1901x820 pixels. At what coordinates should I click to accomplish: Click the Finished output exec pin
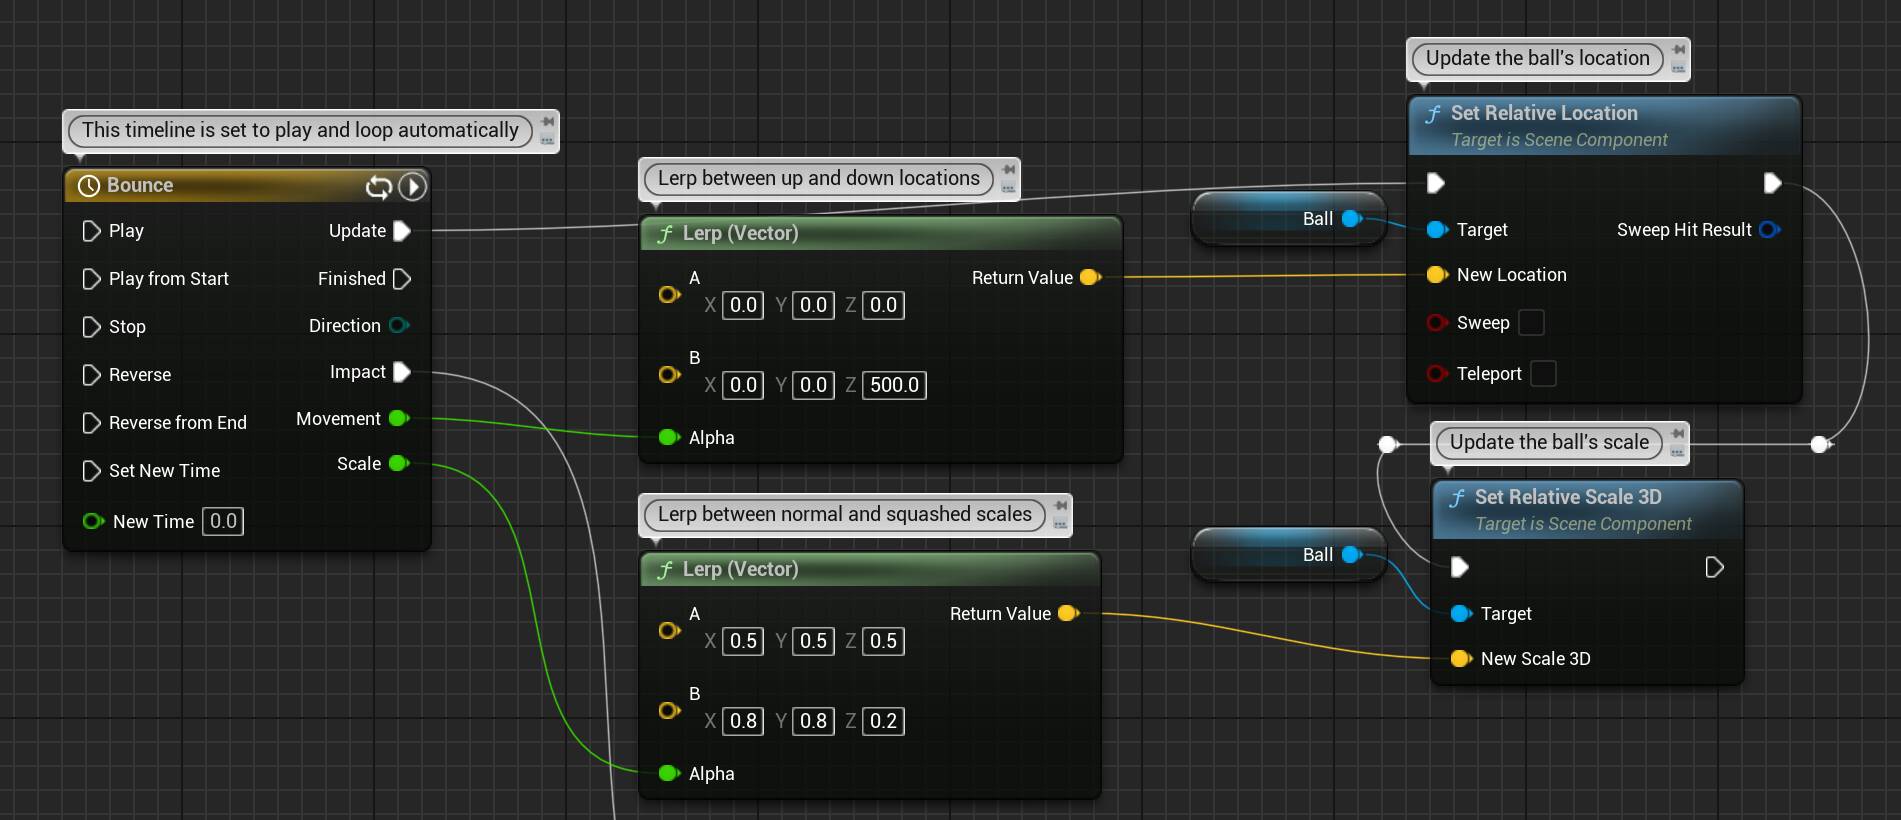click(402, 279)
